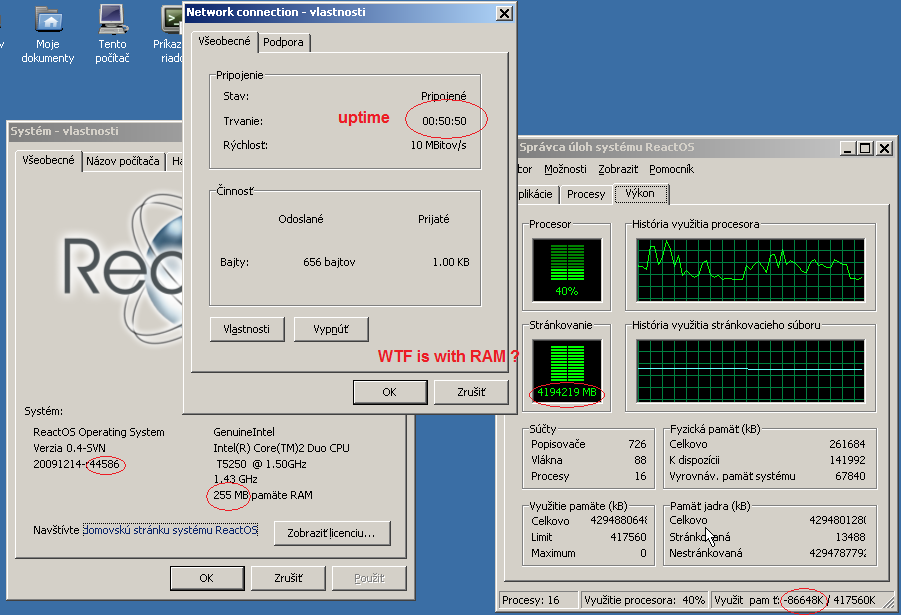Click the Procesor usage gauge showing 40%
Viewport: 901px width, 615px height.
[x=567, y=270]
